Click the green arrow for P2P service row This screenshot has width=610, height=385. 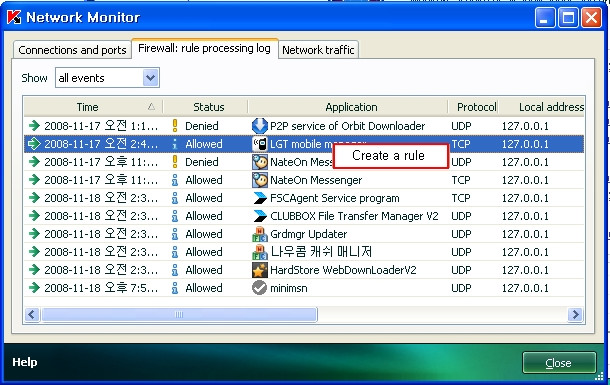34,126
